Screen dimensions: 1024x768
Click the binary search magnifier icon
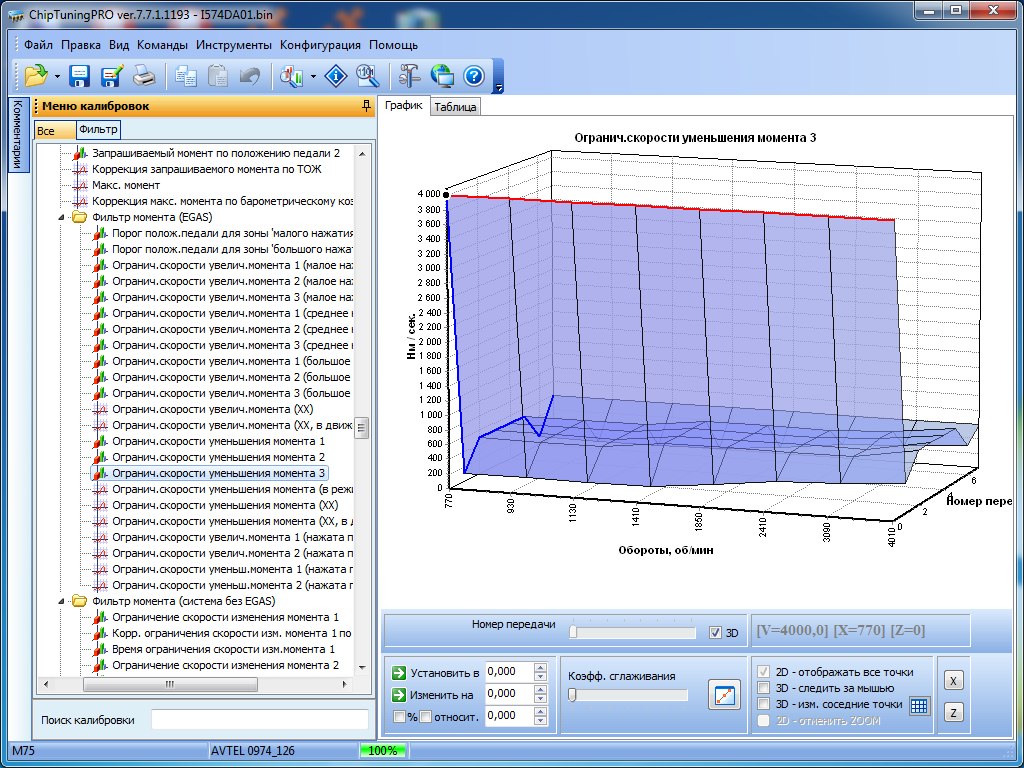tap(367, 76)
